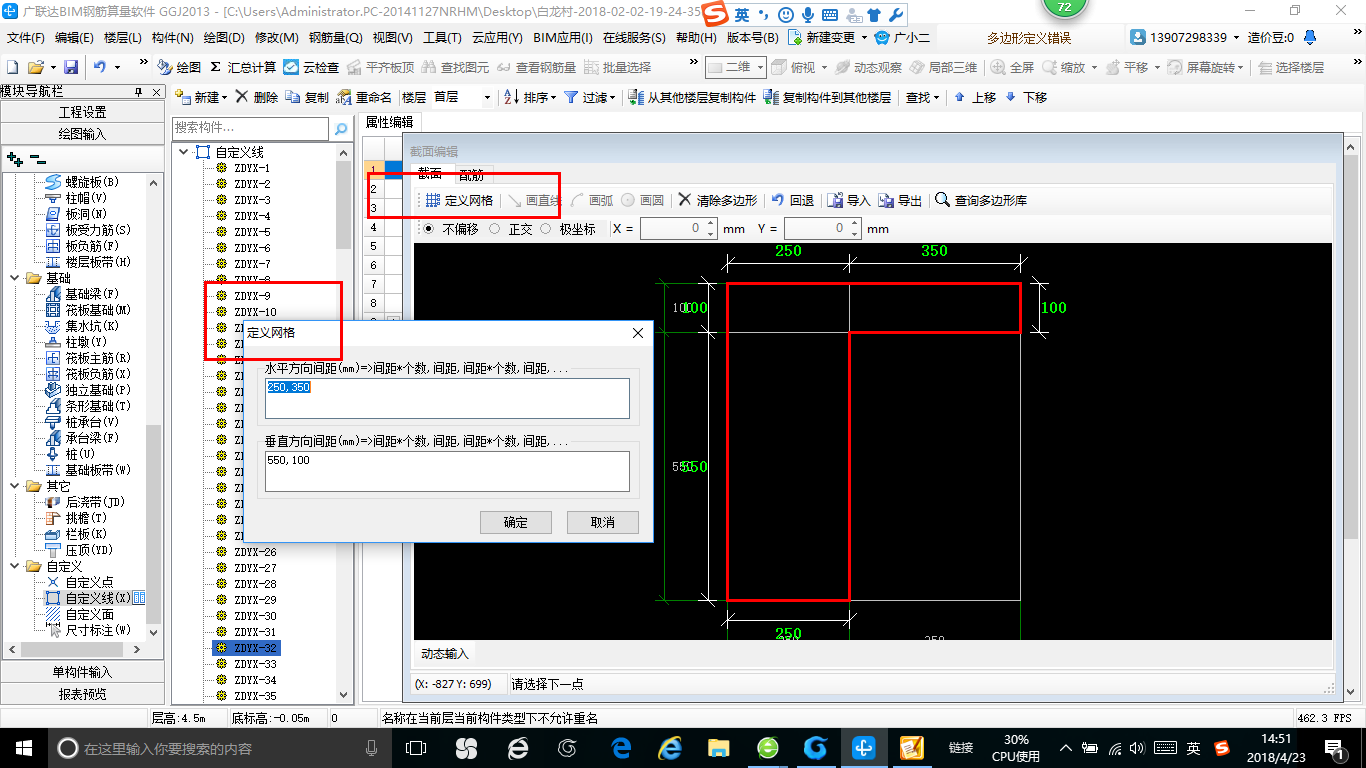Open 云应用(Y) menu
Viewport: 1366px width, 768px height.
coord(496,38)
